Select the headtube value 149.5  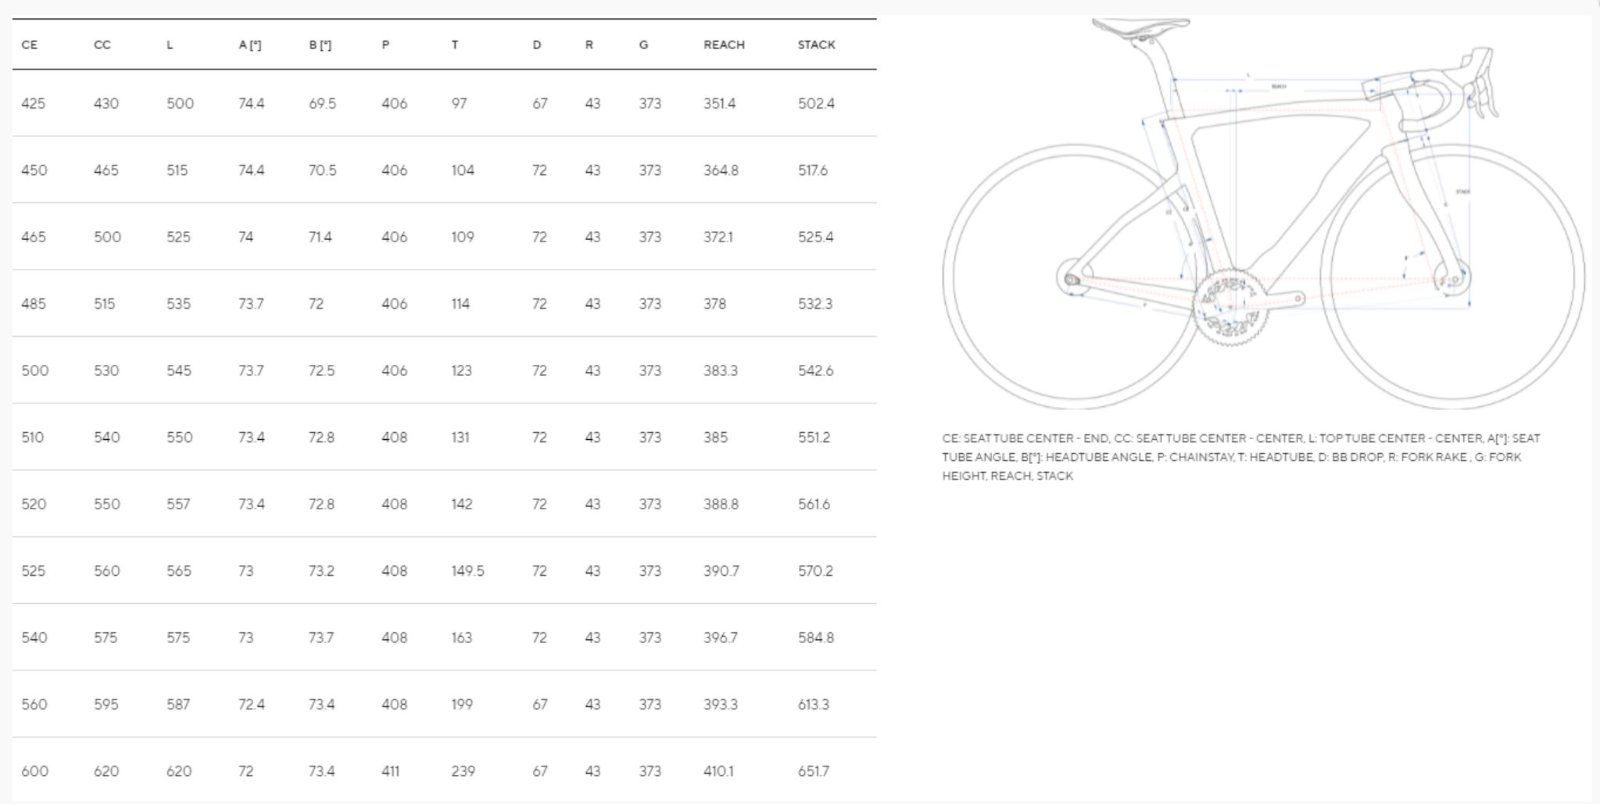point(467,571)
